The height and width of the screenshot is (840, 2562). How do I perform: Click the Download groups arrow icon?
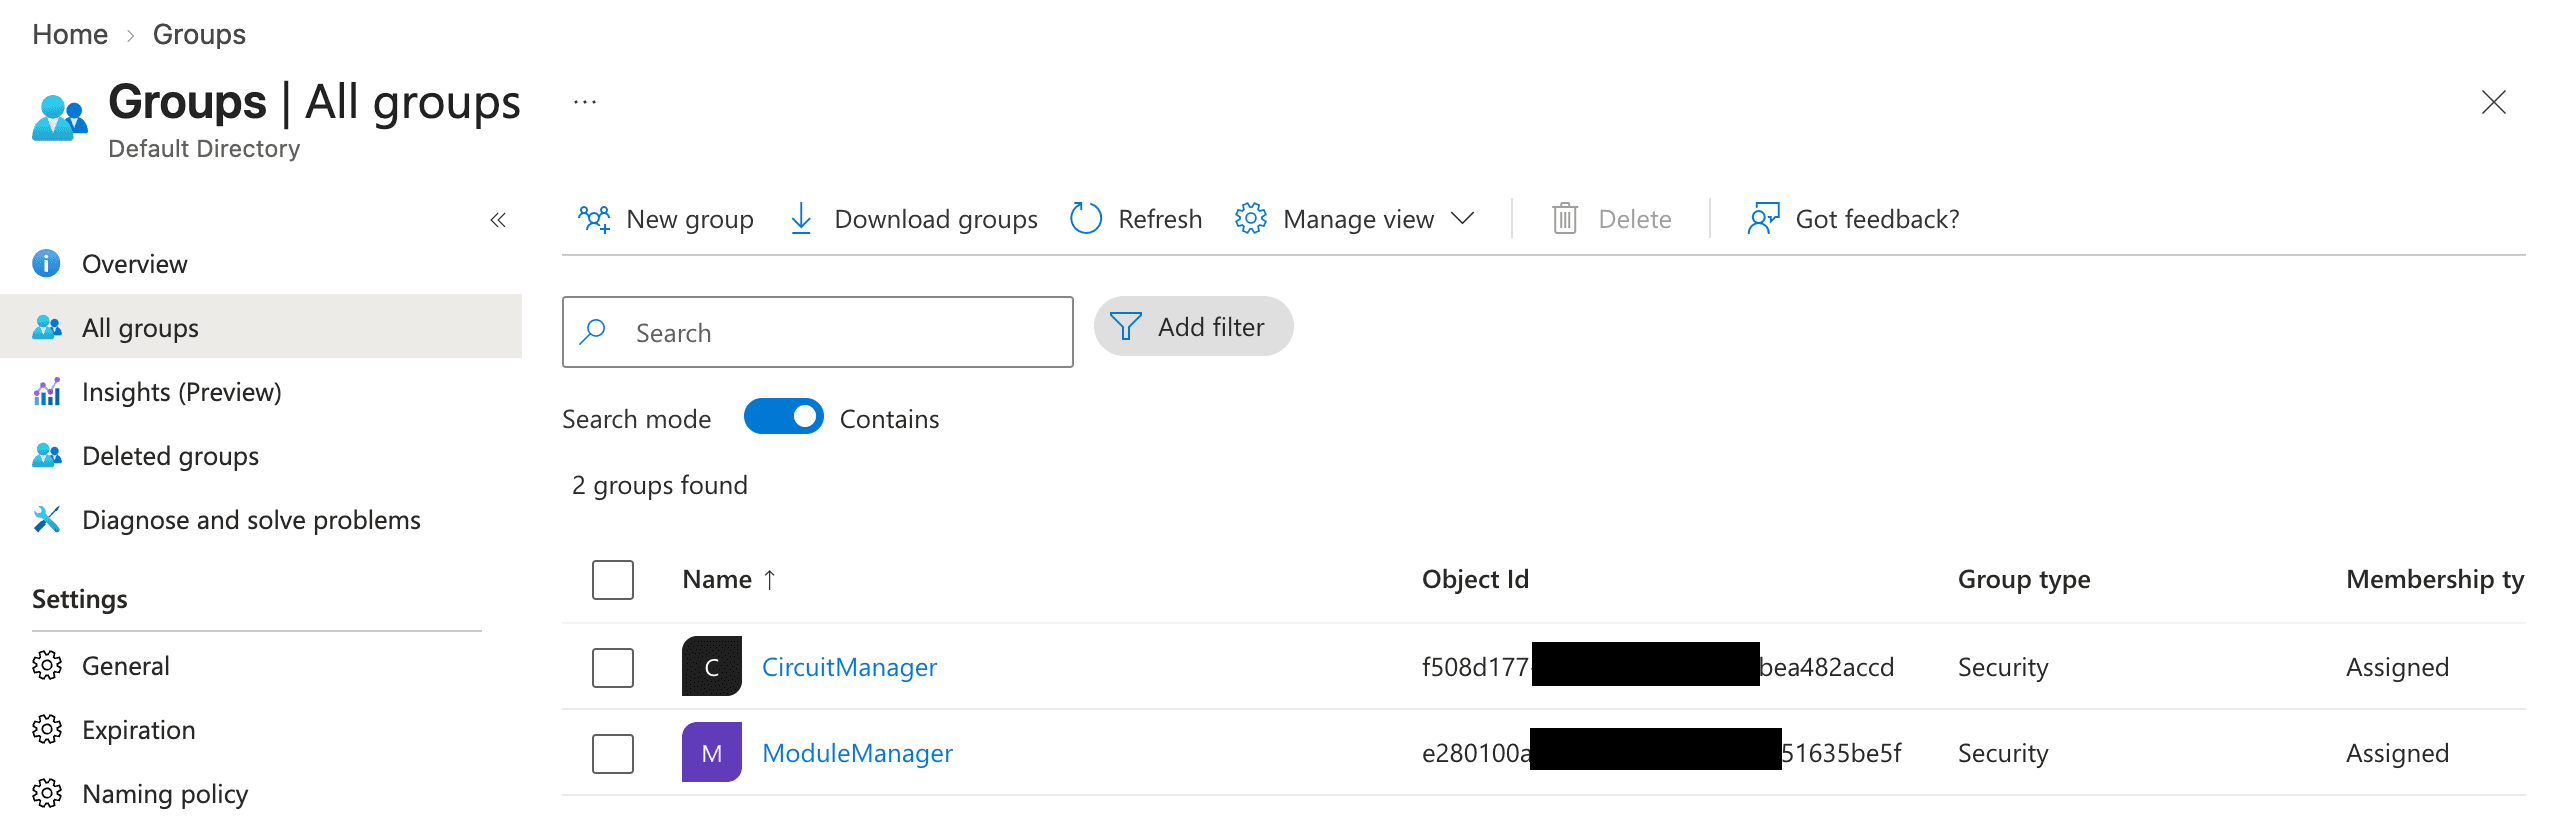[801, 218]
